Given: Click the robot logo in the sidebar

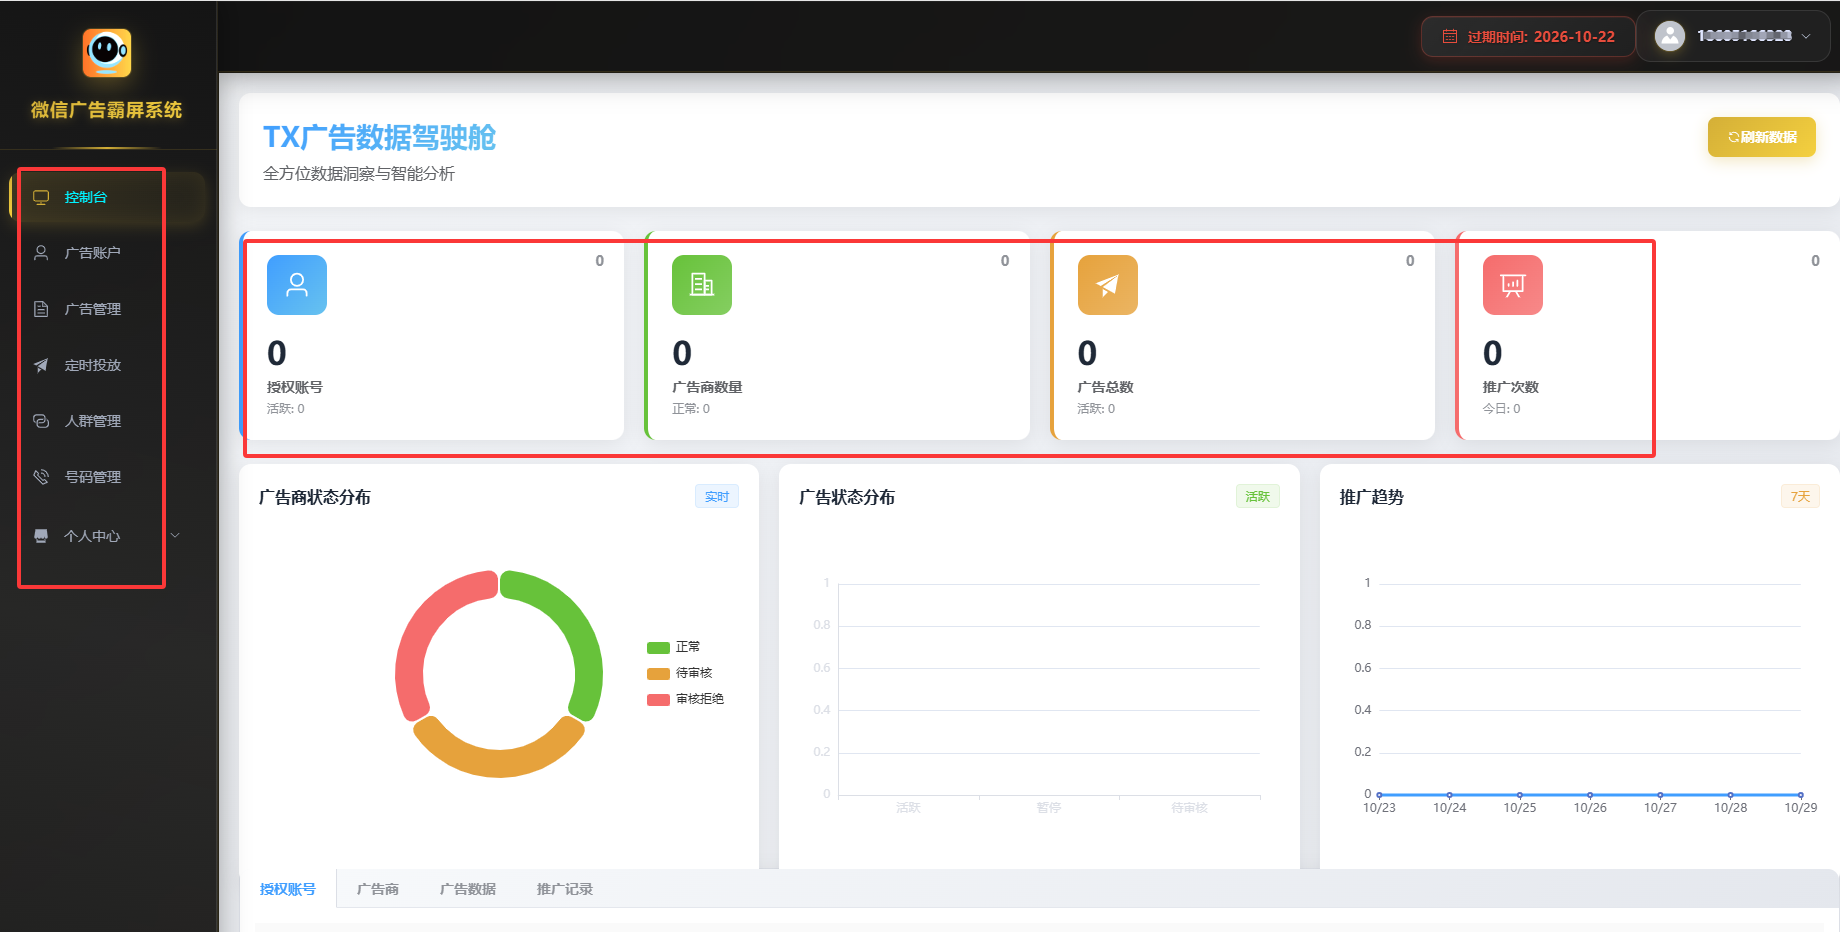Looking at the screenshot, I should tap(107, 52).
